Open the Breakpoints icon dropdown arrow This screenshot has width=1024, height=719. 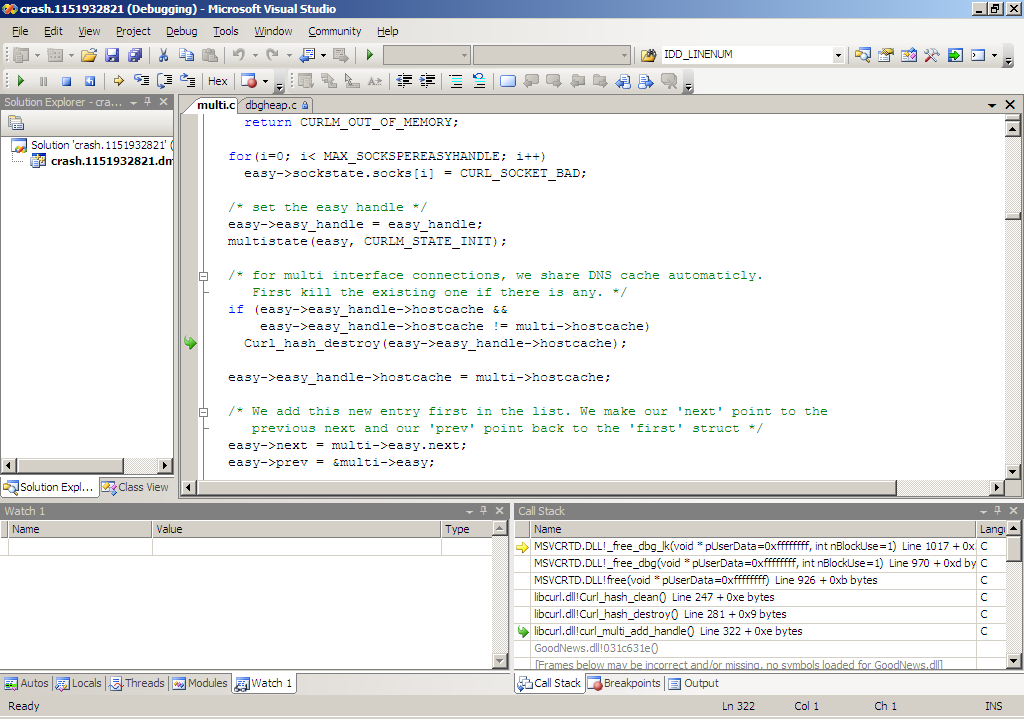point(265,81)
